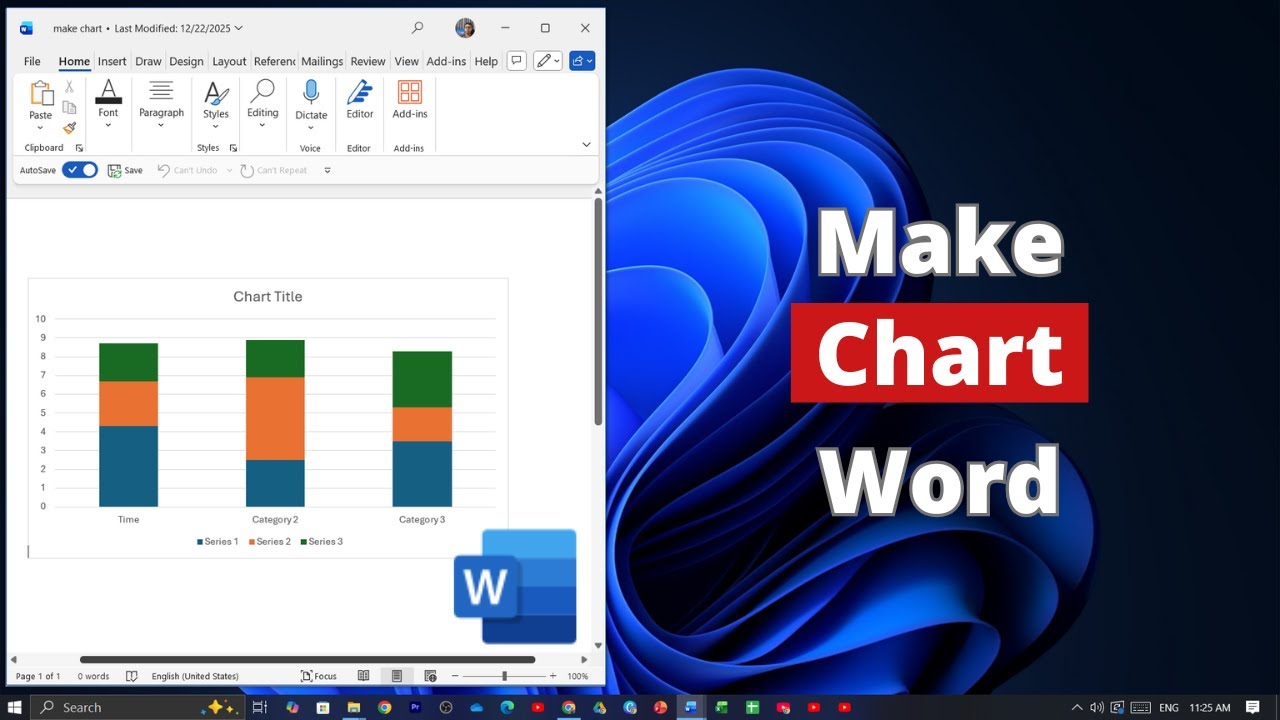1280x720 pixels.
Task: Open the blue Share dropdown button
Action: (582, 61)
